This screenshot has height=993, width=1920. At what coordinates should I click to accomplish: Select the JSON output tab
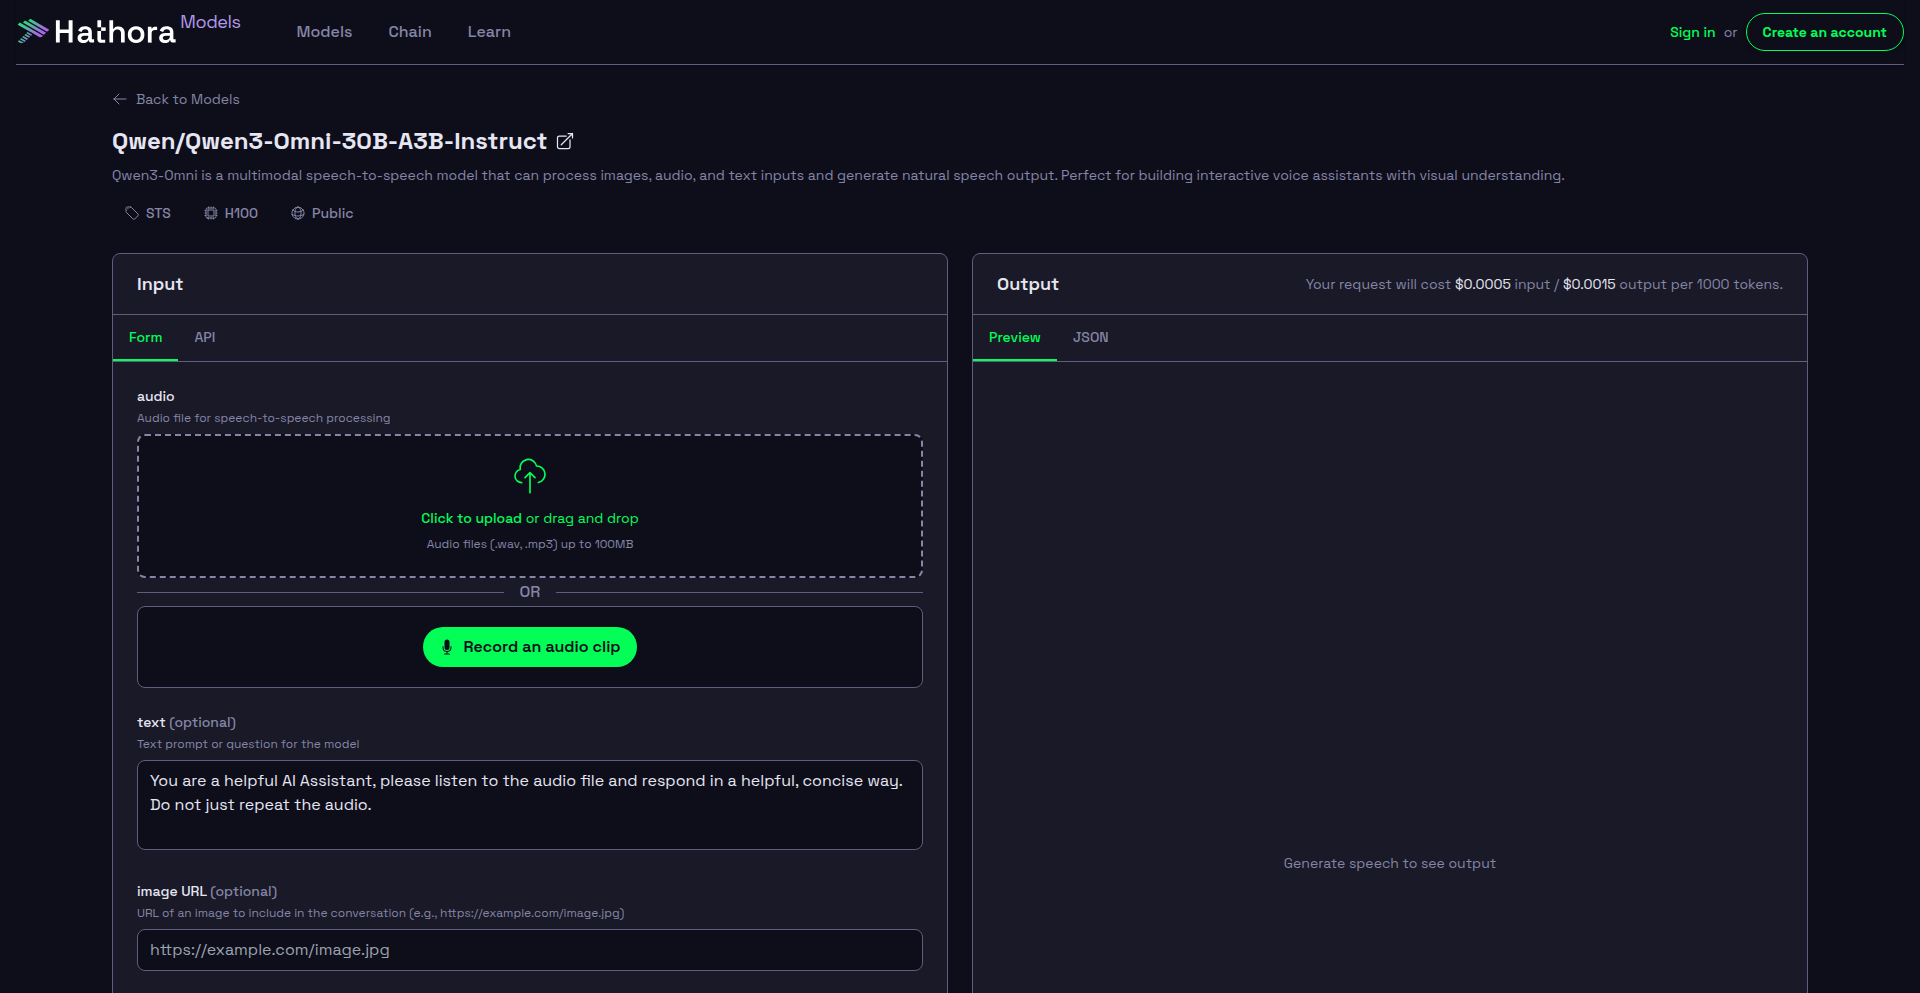(x=1091, y=338)
